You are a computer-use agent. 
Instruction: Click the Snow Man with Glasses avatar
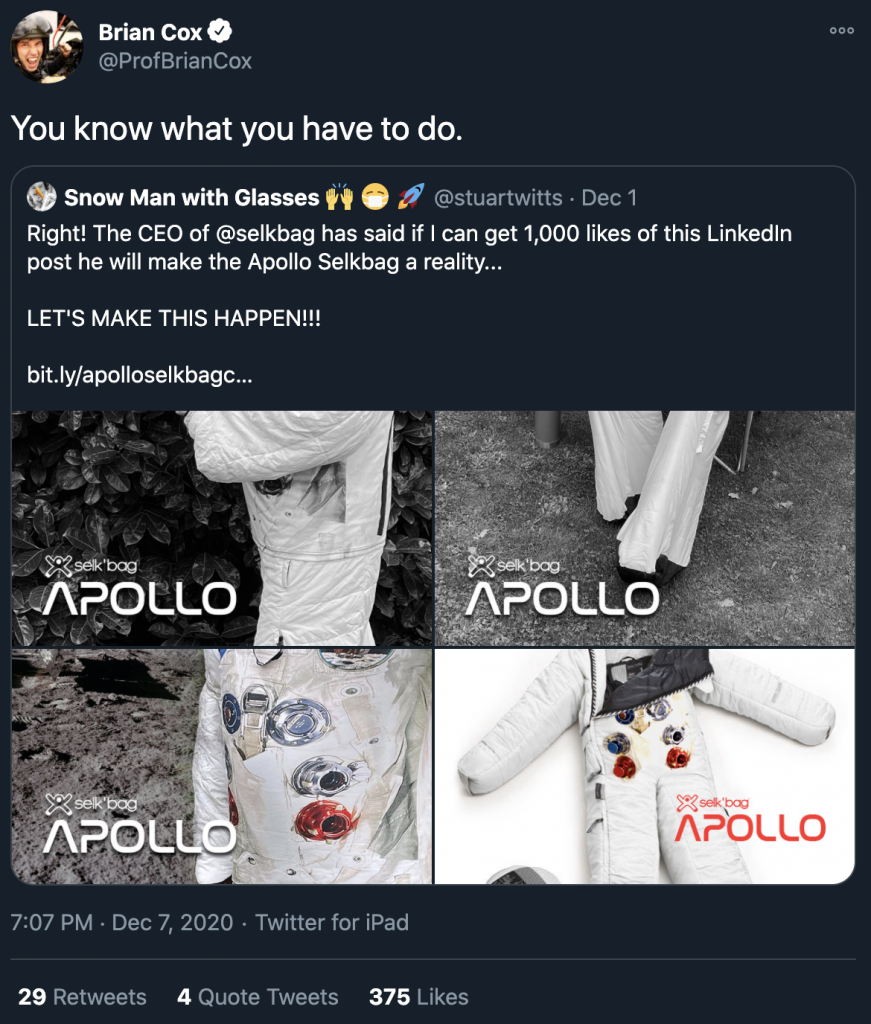[x=41, y=197]
